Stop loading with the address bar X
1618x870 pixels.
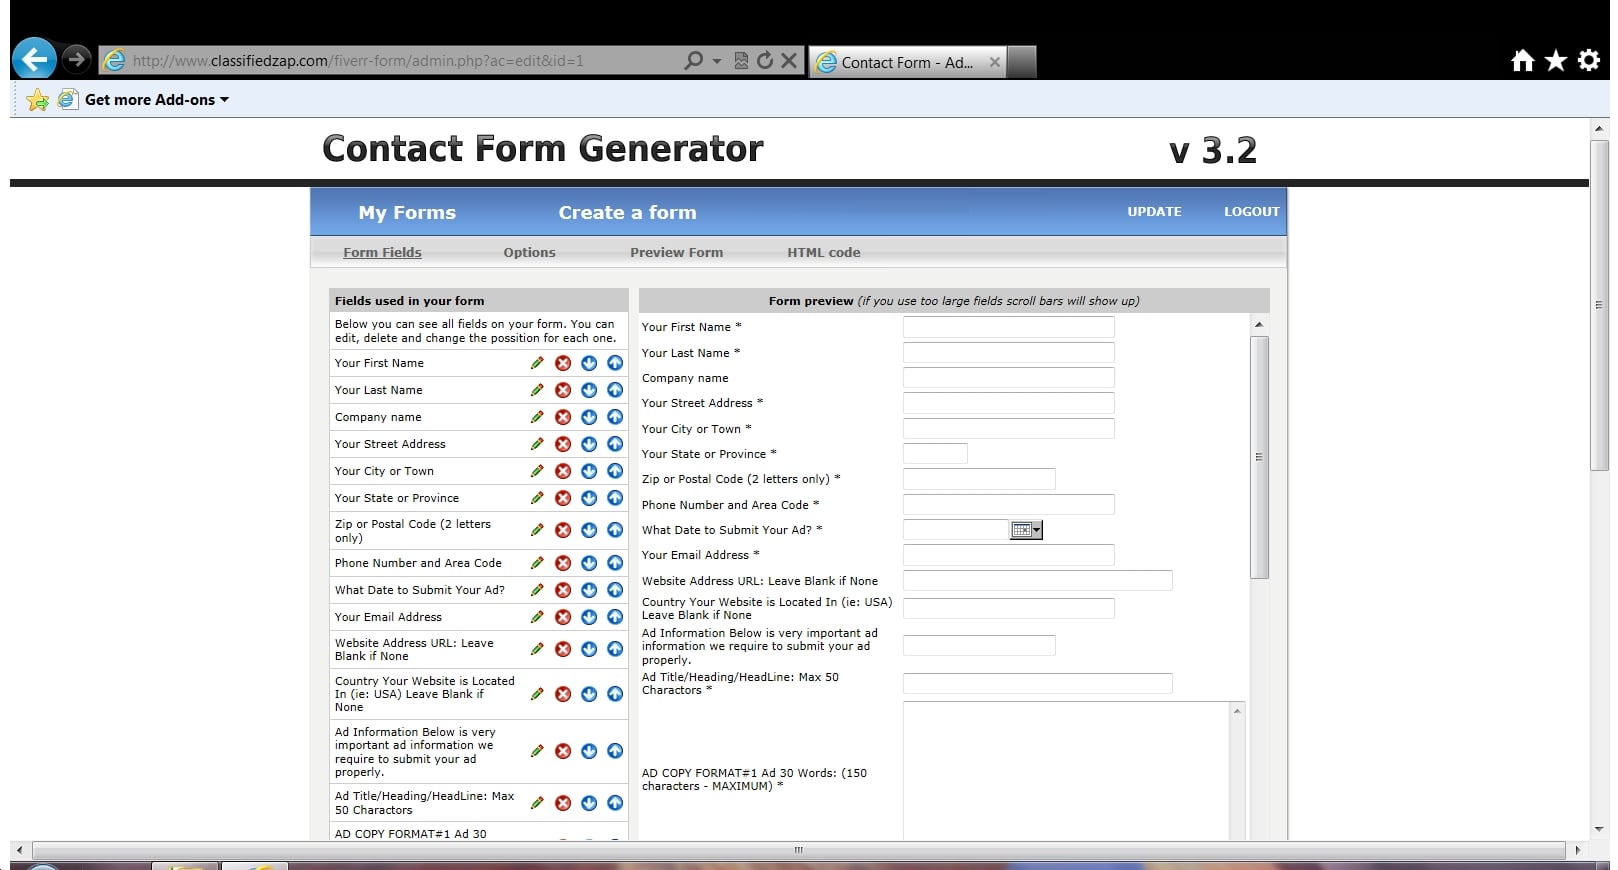tap(789, 61)
